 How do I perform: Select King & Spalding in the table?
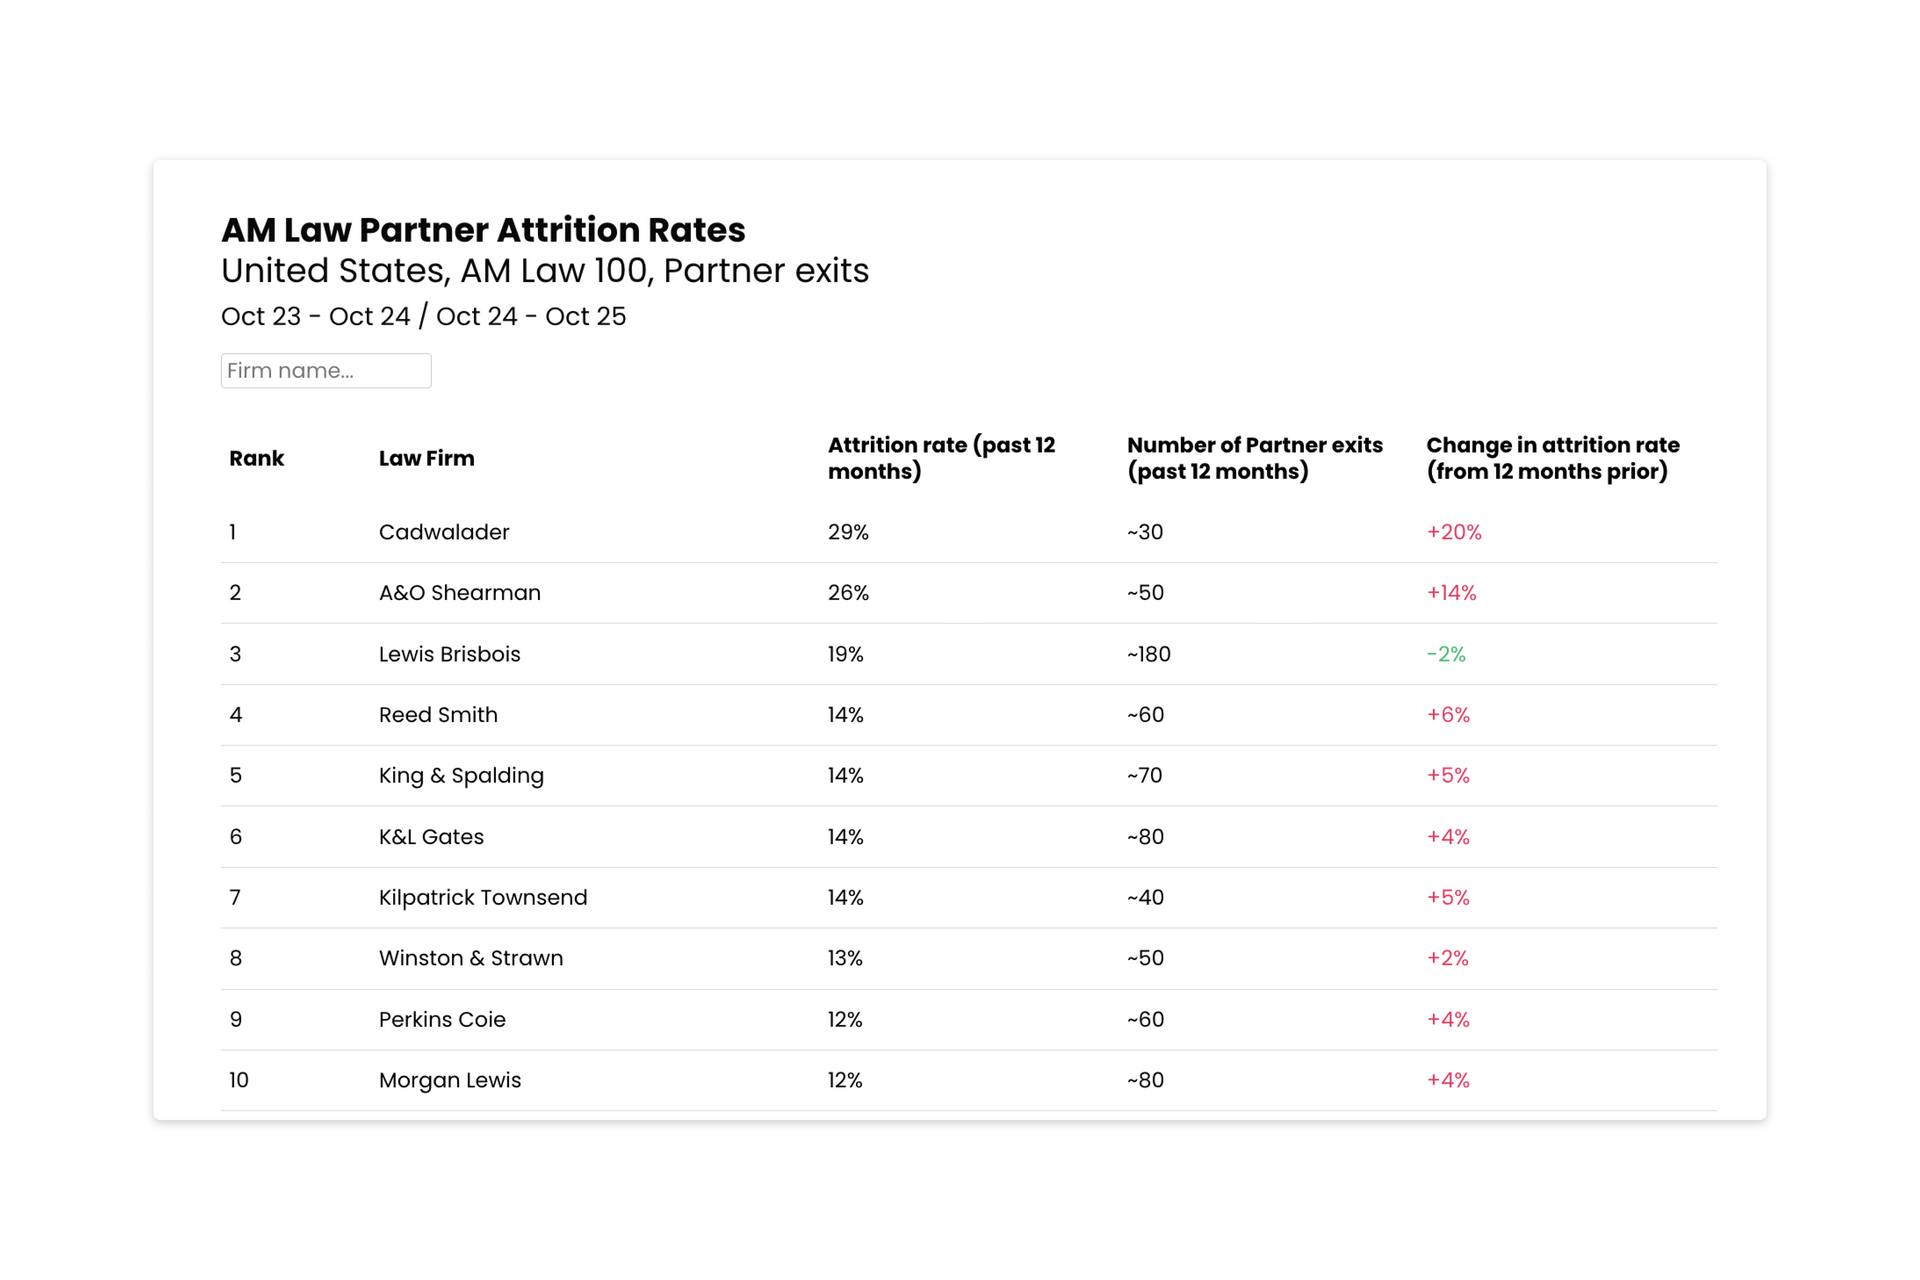[461, 775]
